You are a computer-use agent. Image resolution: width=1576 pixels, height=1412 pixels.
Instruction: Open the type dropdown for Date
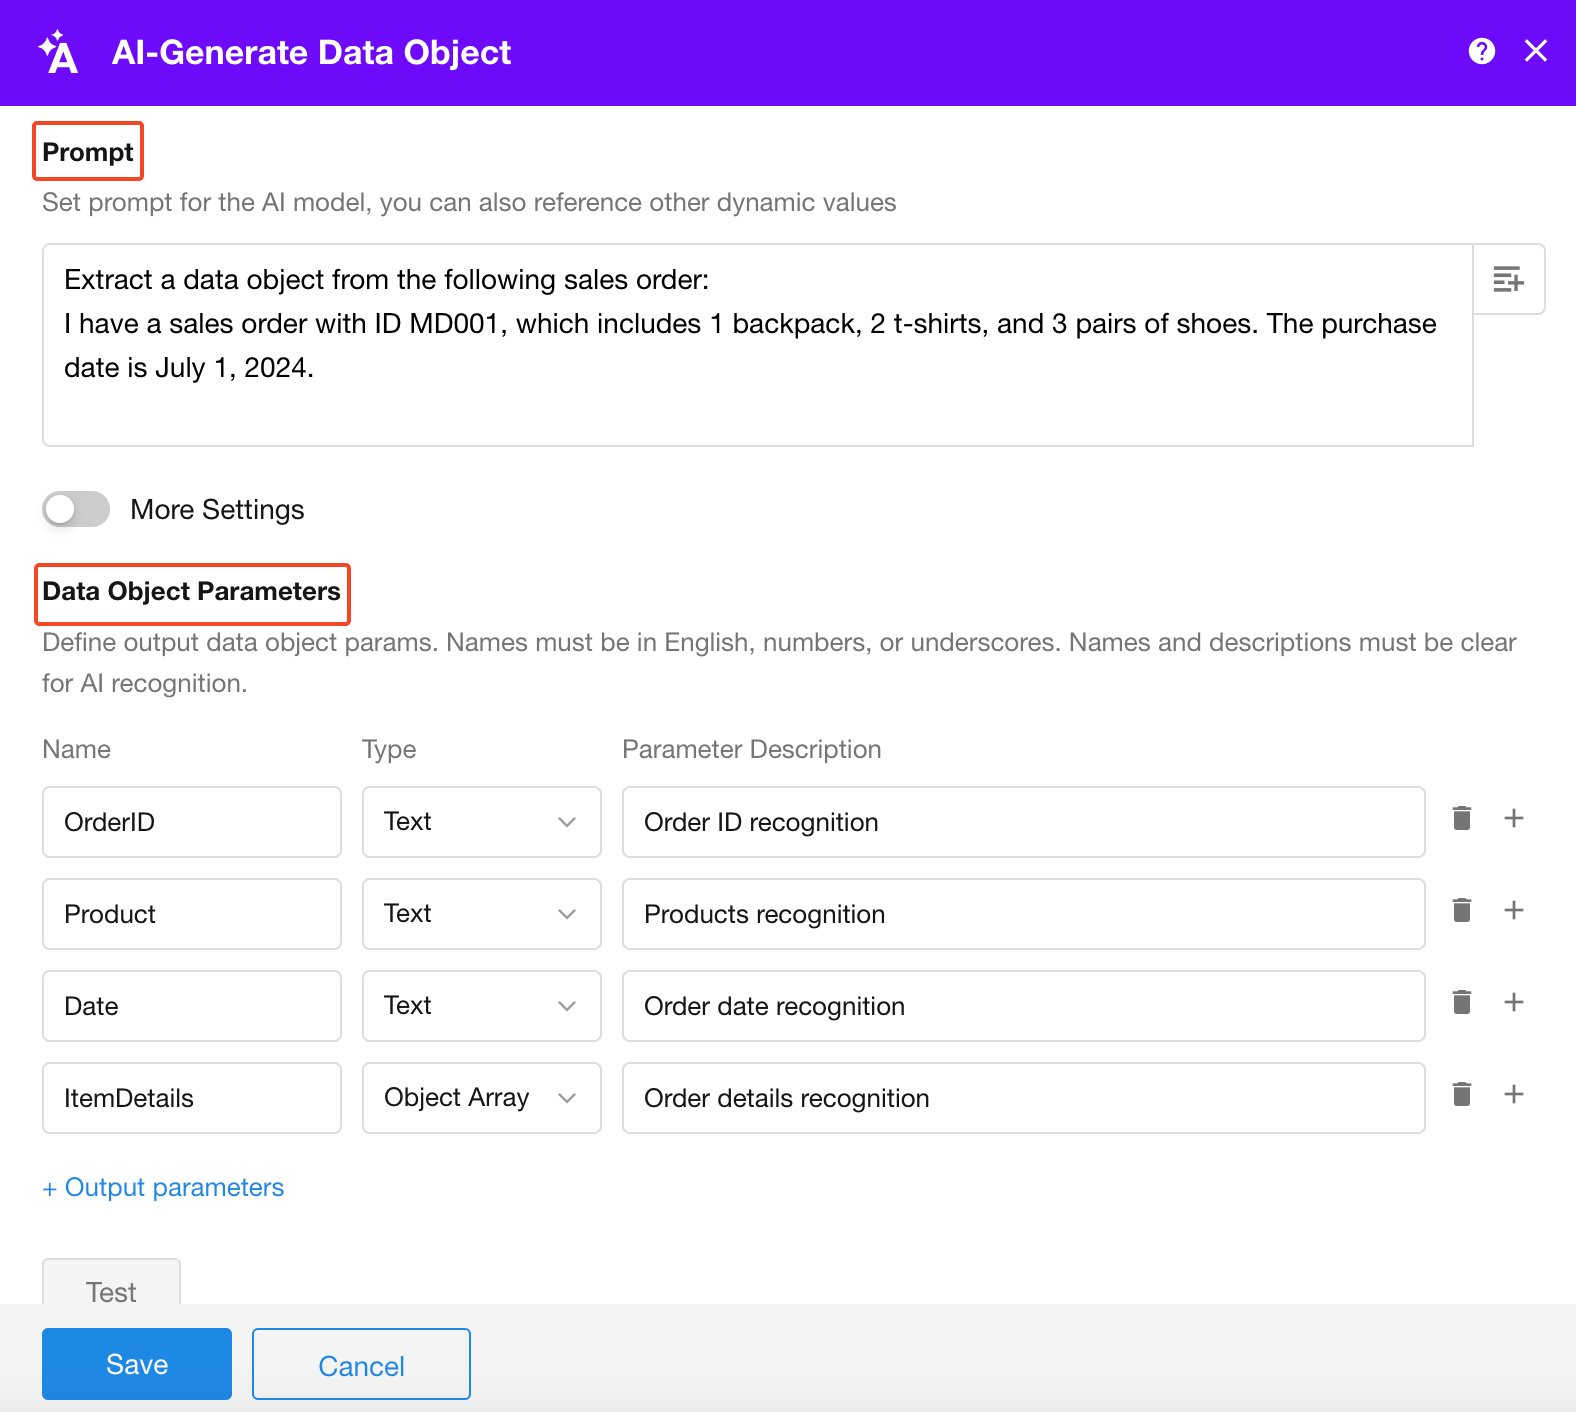pos(481,1006)
